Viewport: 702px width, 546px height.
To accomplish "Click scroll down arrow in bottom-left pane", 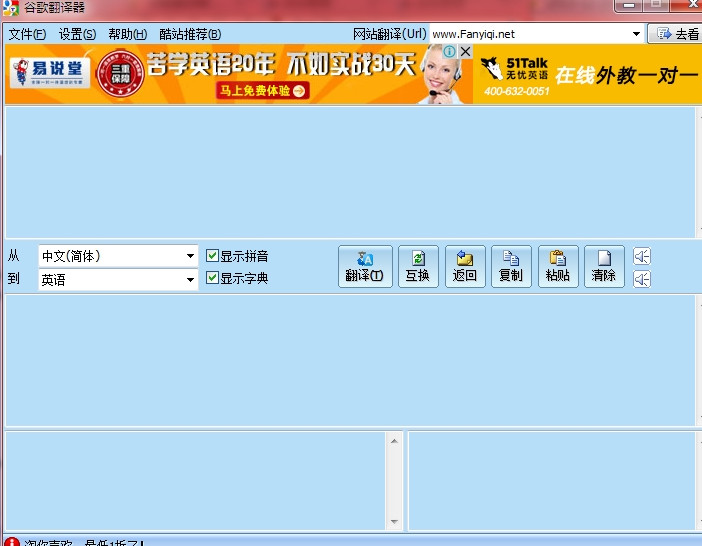I will [394, 521].
